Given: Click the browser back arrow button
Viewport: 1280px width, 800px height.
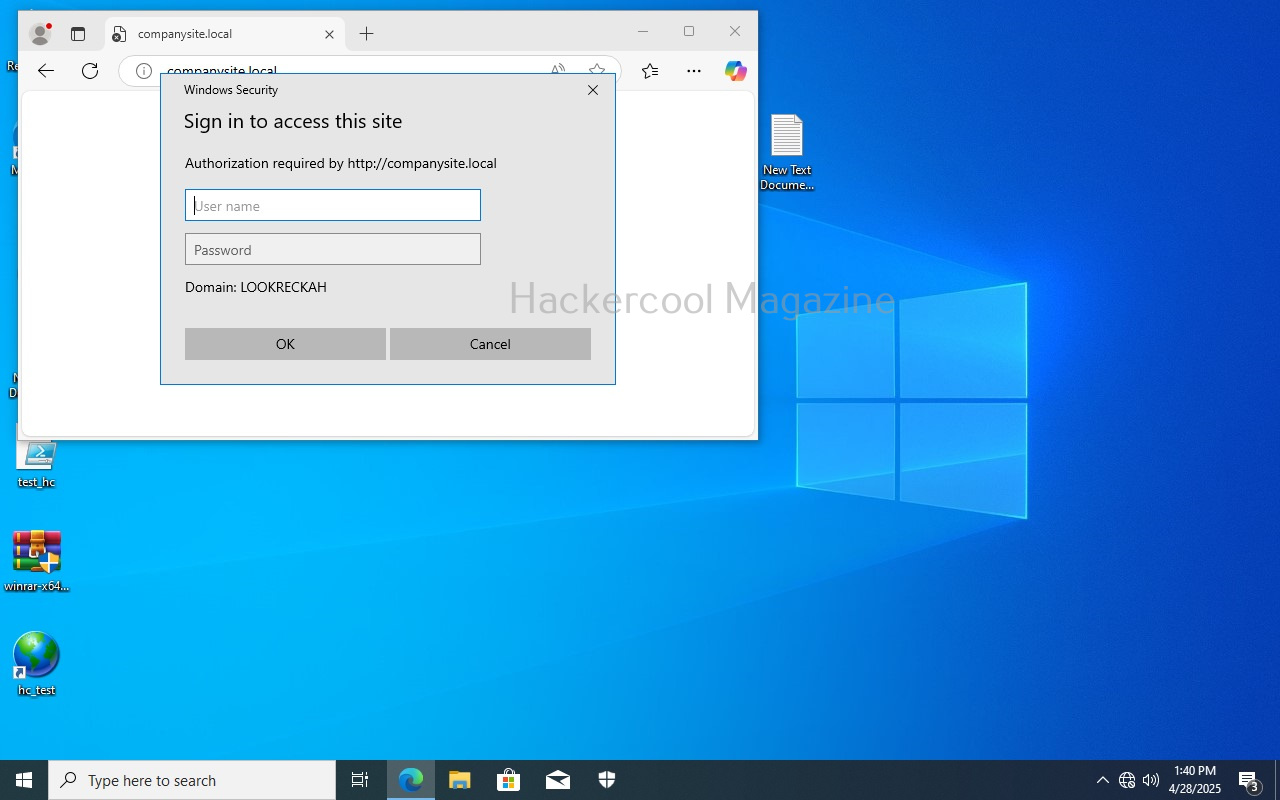Looking at the screenshot, I should tap(46, 71).
